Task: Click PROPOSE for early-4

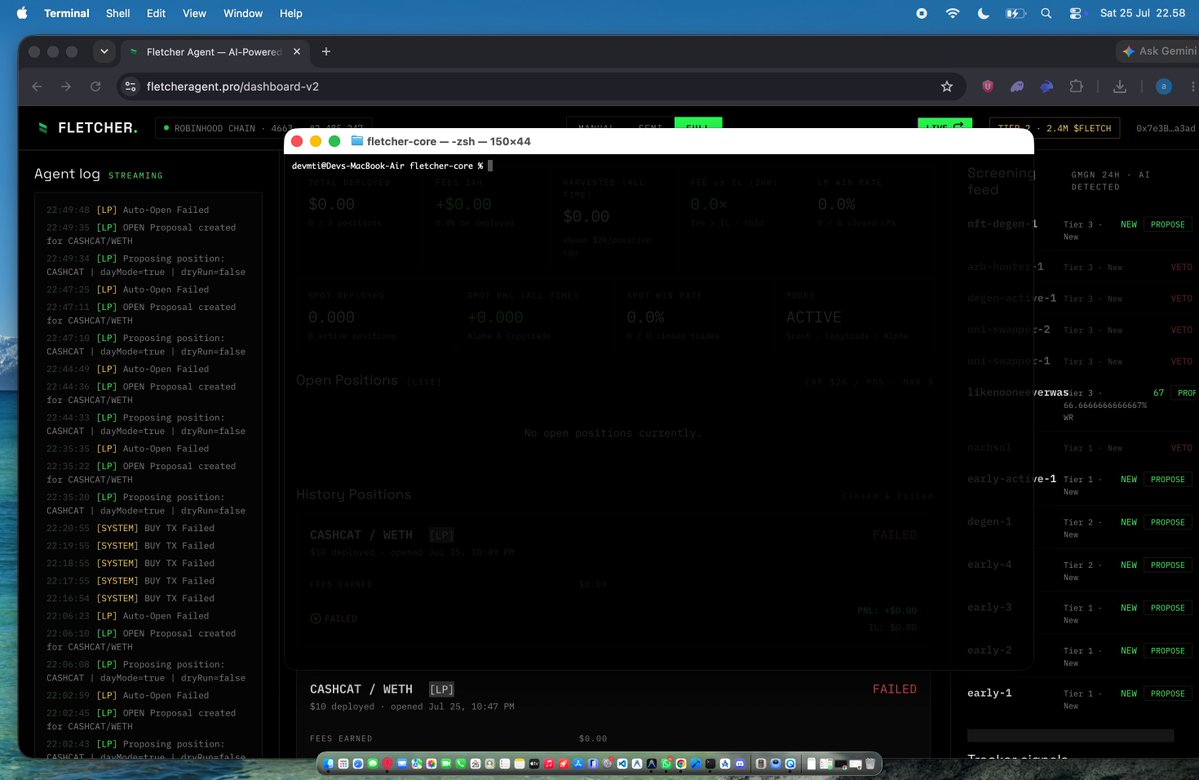Action: pyautogui.click(x=1168, y=565)
